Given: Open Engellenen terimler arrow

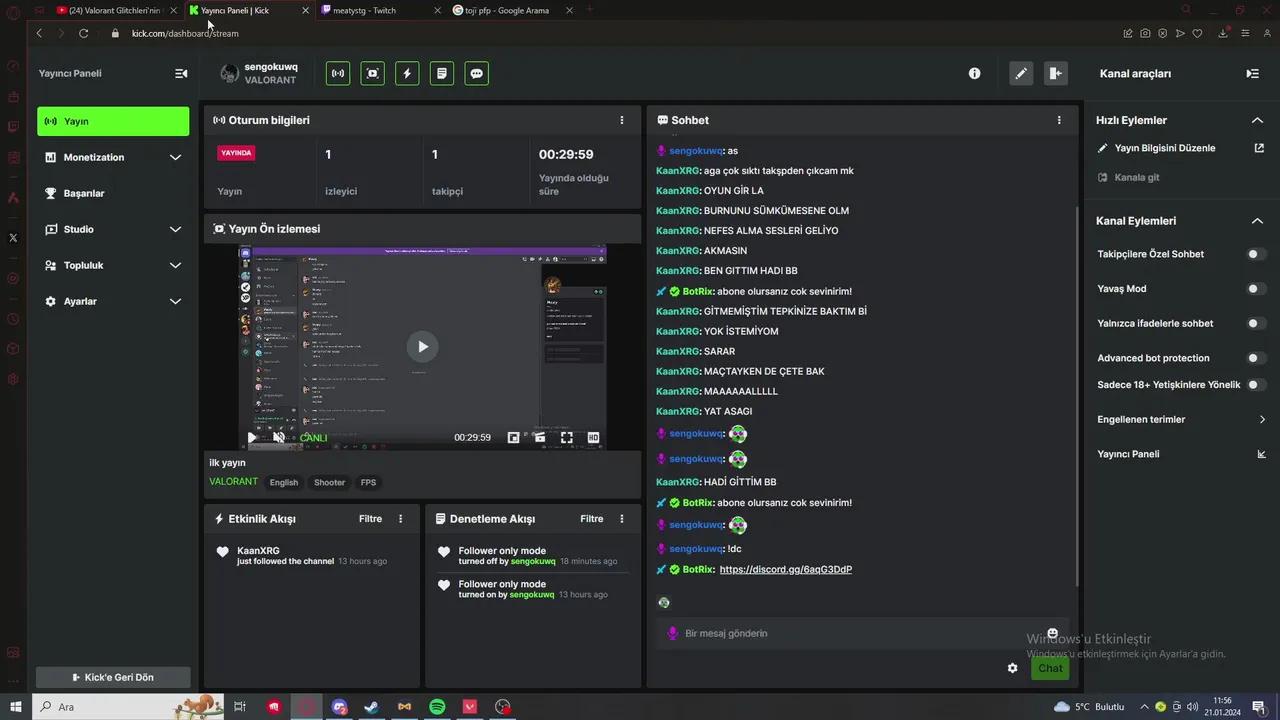Looking at the screenshot, I should tap(1262, 420).
